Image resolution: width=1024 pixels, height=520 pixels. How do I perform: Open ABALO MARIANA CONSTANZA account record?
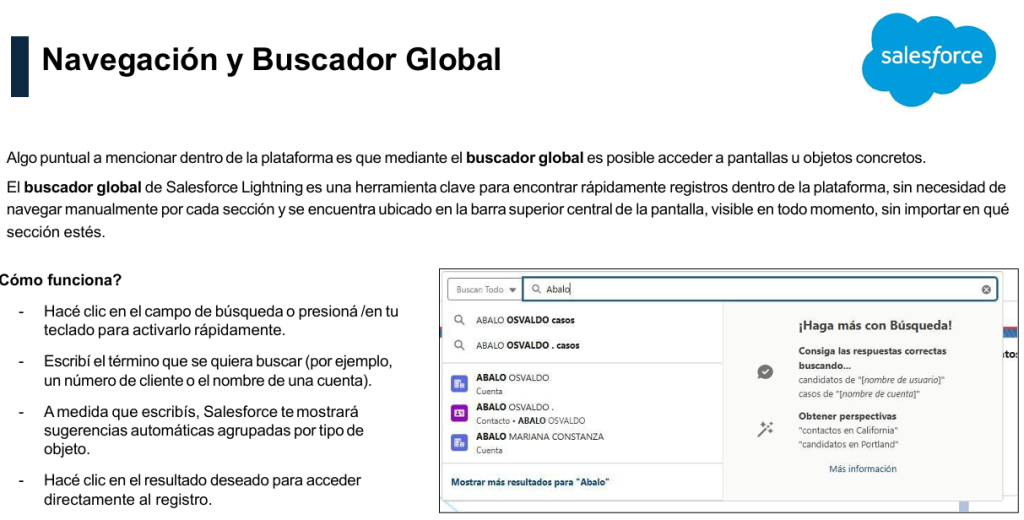539,437
